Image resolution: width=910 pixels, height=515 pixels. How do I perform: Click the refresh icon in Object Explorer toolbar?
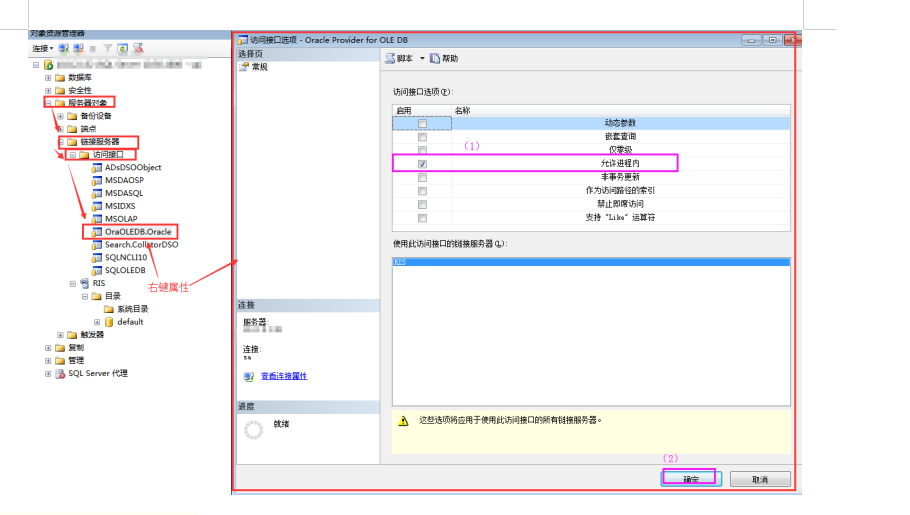pyautogui.click(x=122, y=48)
